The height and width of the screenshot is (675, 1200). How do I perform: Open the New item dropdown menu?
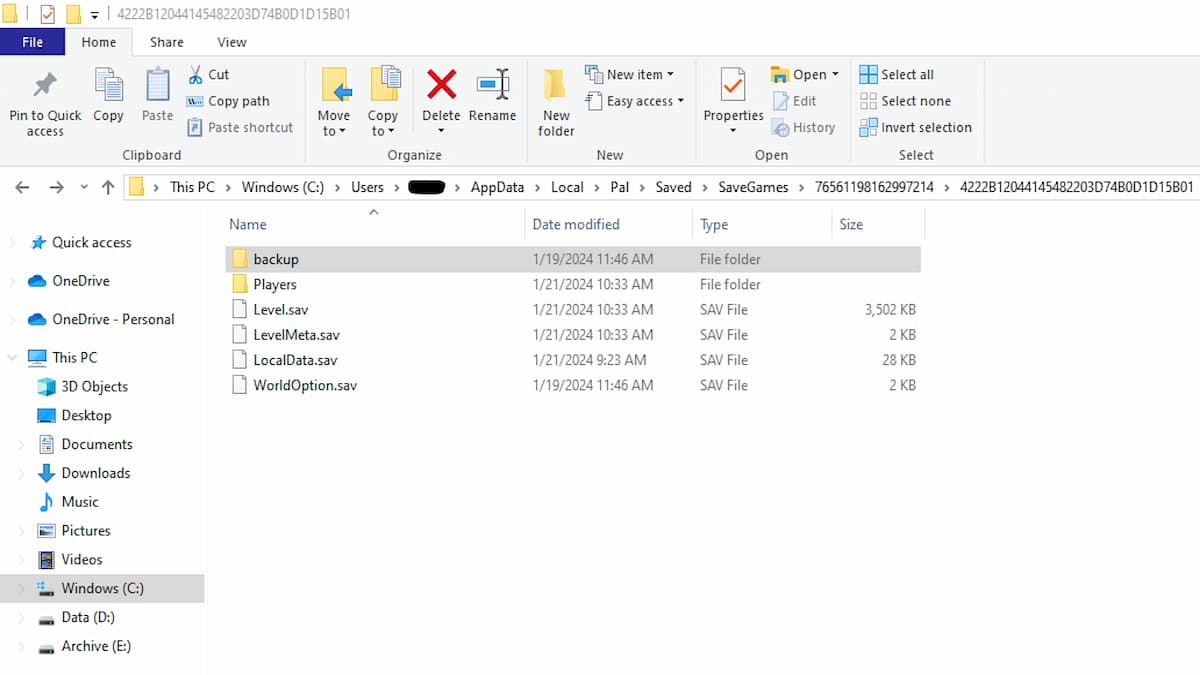(x=634, y=73)
